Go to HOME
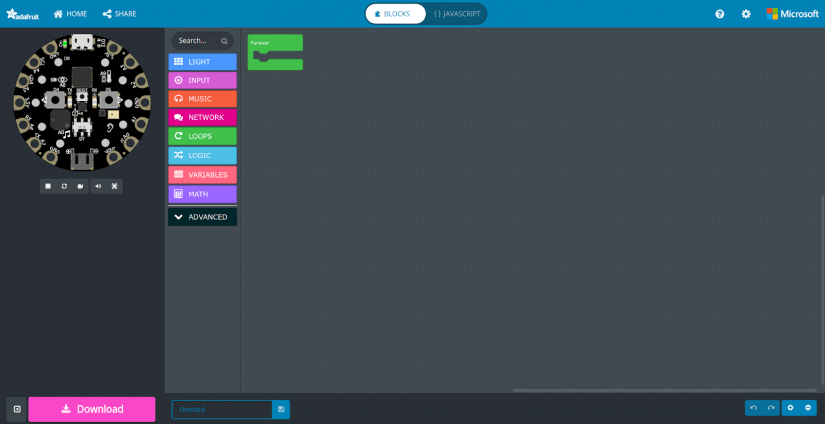Screen dimensions: 825x424 point(71,14)
